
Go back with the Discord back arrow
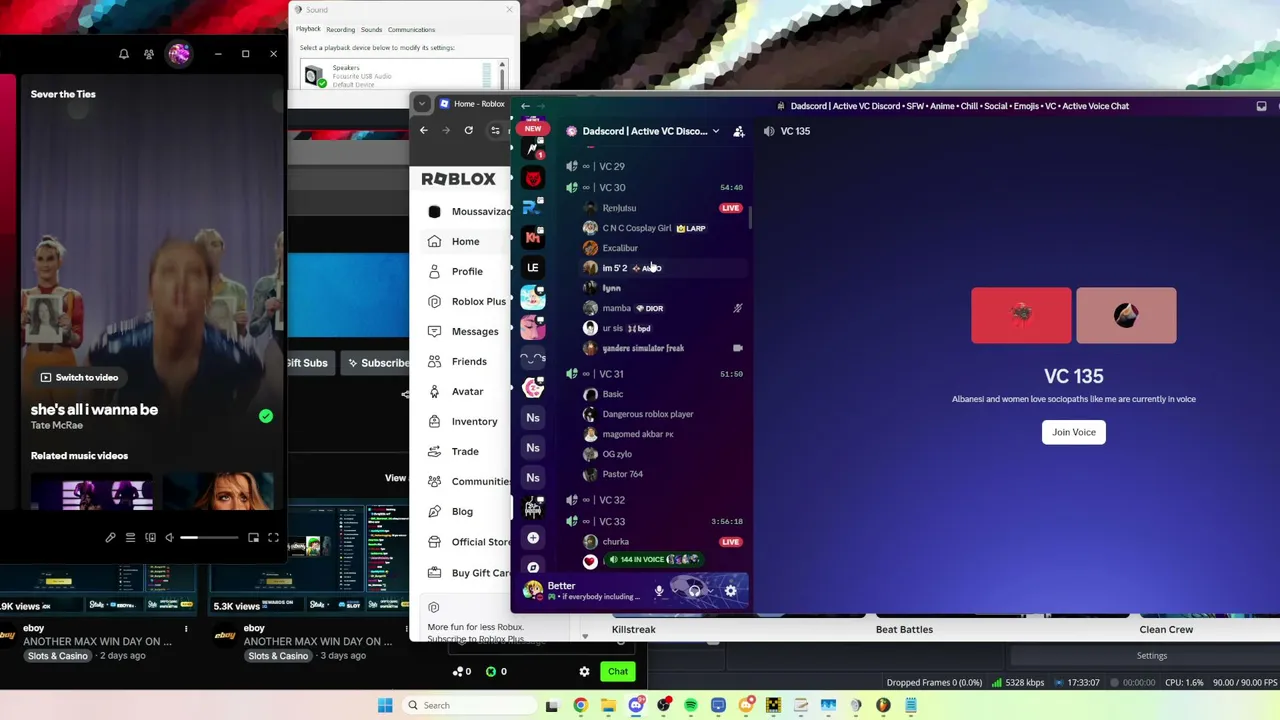click(525, 106)
